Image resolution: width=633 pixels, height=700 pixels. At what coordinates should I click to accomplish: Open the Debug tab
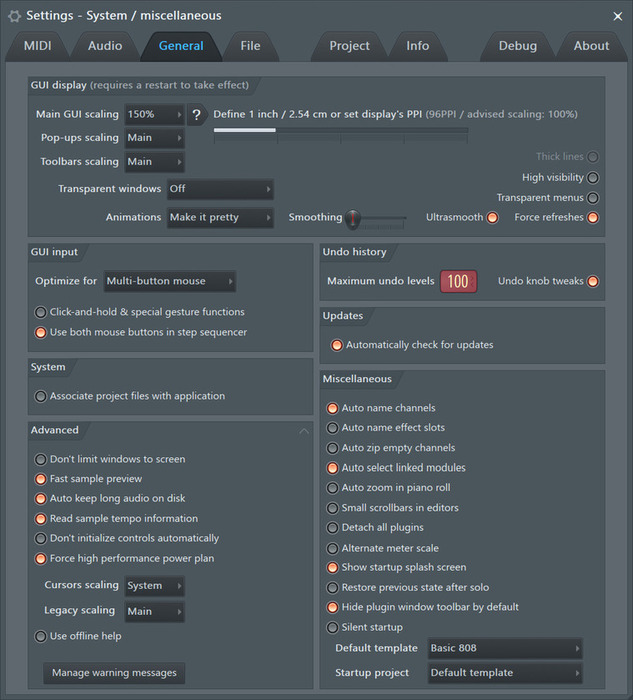tap(518, 46)
